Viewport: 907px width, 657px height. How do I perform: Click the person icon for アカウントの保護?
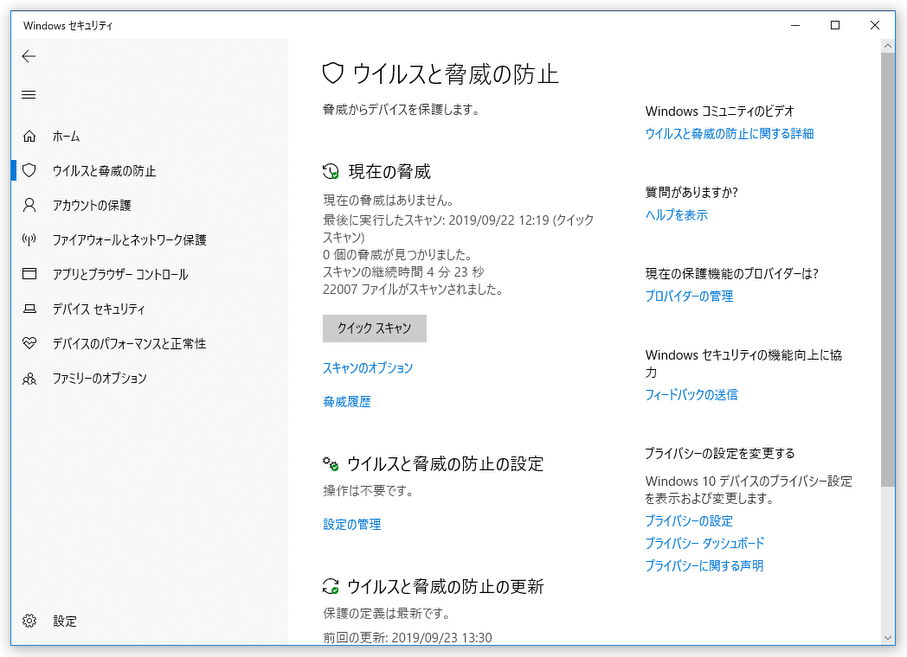point(29,205)
